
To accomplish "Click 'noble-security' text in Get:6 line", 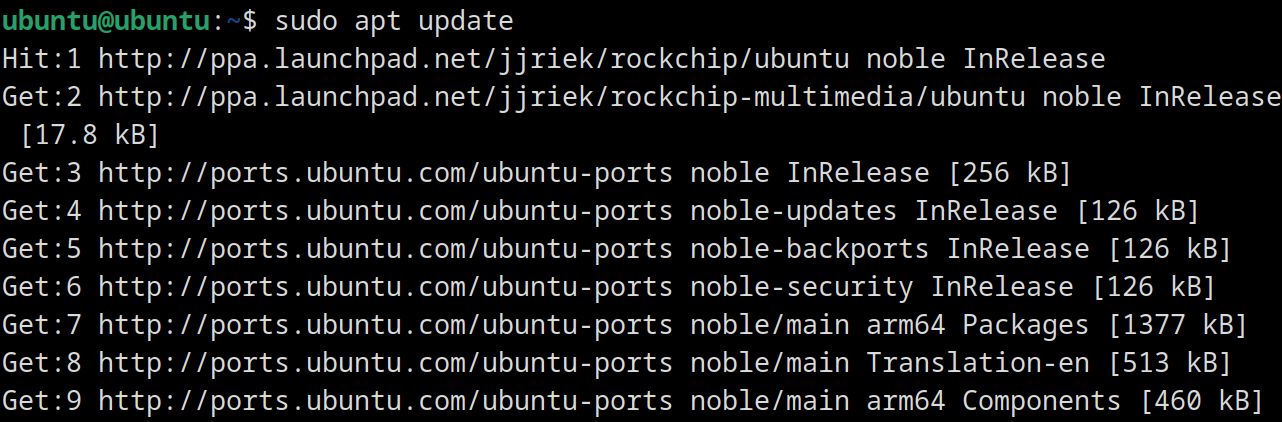I will tap(802, 287).
